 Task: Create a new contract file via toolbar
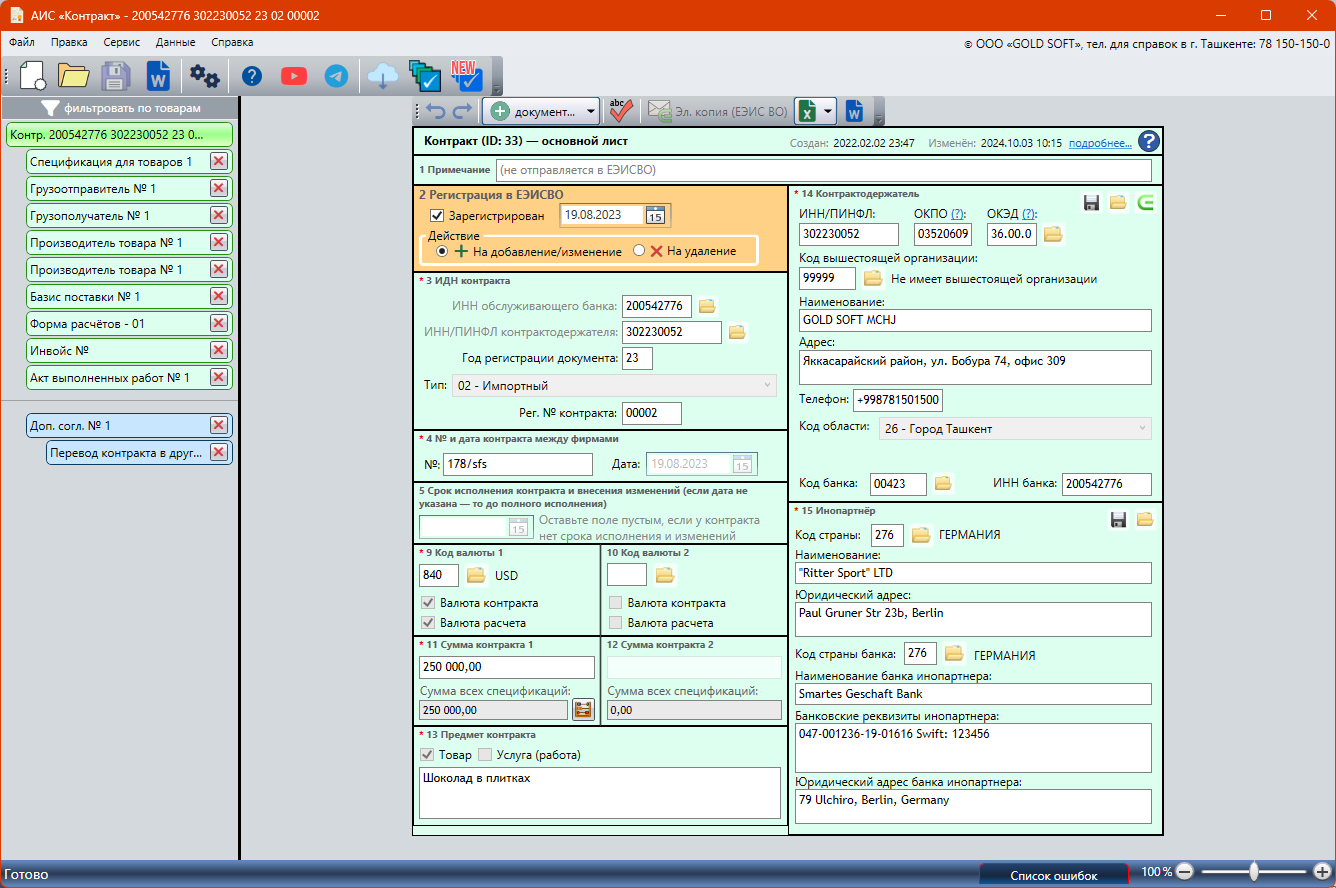tap(33, 76)
